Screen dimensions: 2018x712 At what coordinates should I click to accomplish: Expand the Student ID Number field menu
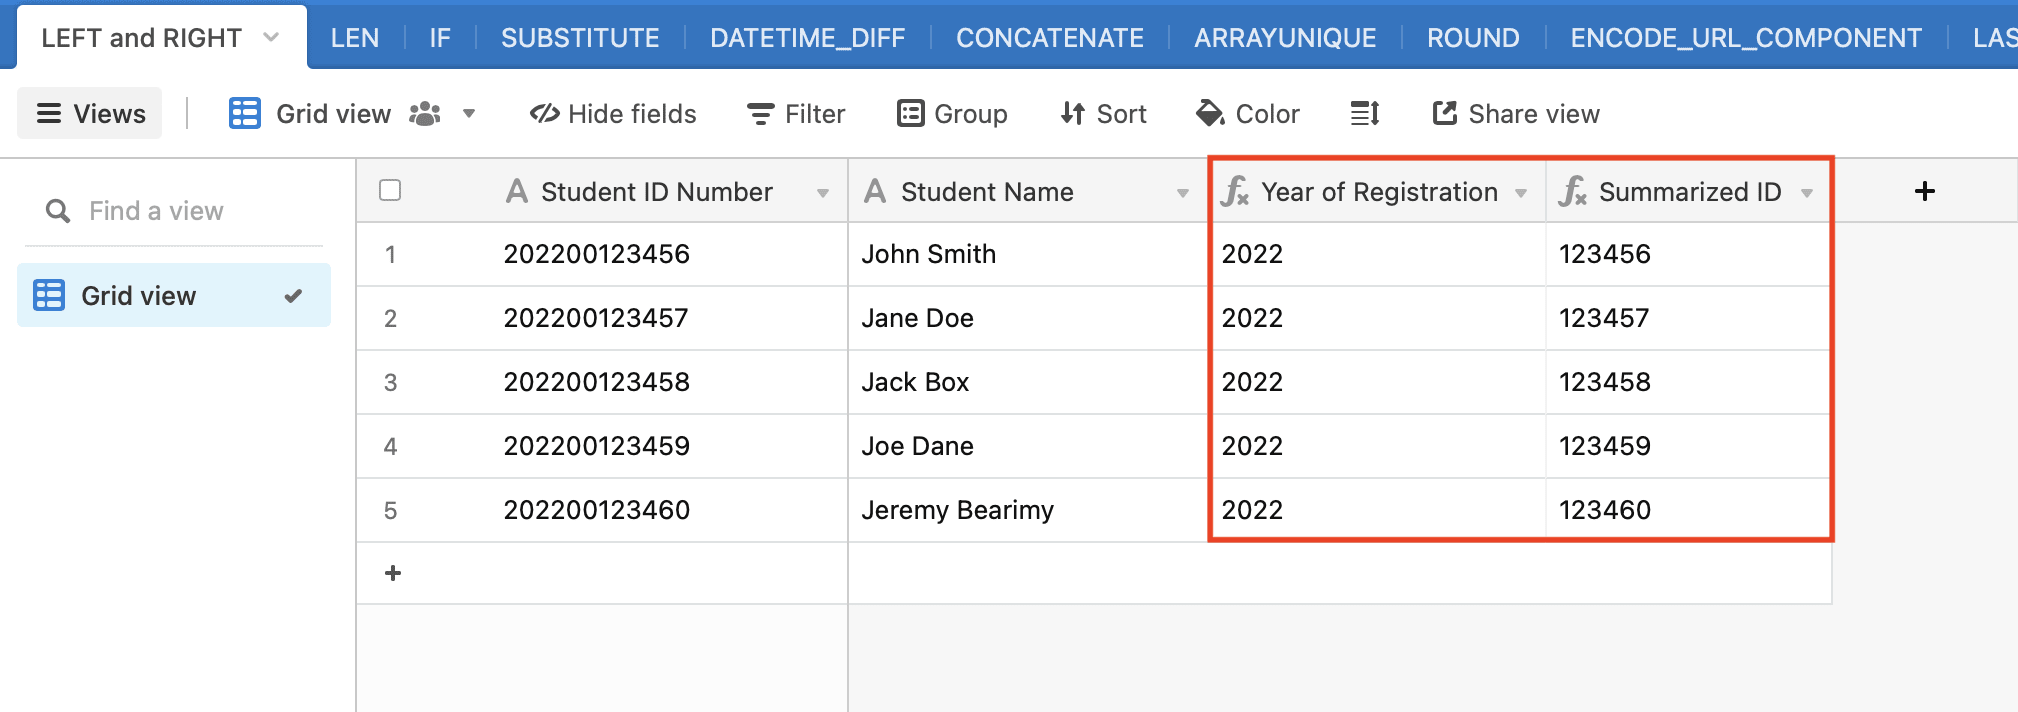point(823,193)
